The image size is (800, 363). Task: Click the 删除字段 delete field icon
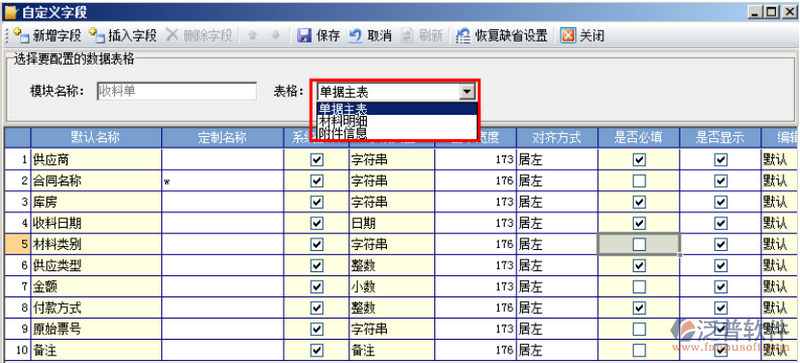tap(172, 35)
